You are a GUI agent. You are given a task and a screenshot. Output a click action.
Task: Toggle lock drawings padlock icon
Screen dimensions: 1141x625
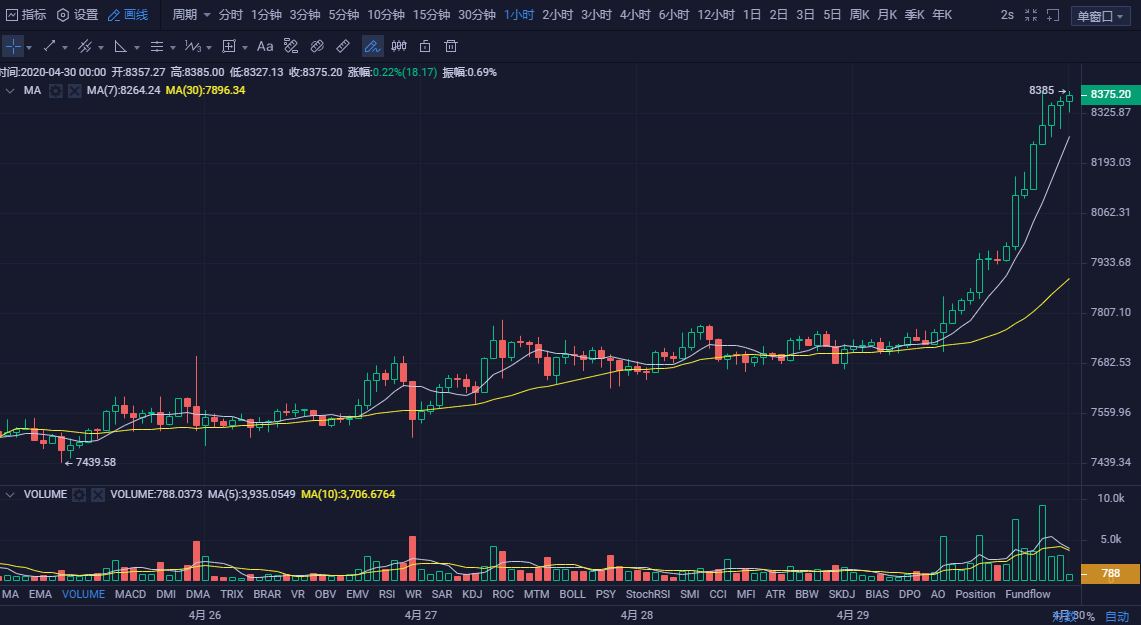425,47
